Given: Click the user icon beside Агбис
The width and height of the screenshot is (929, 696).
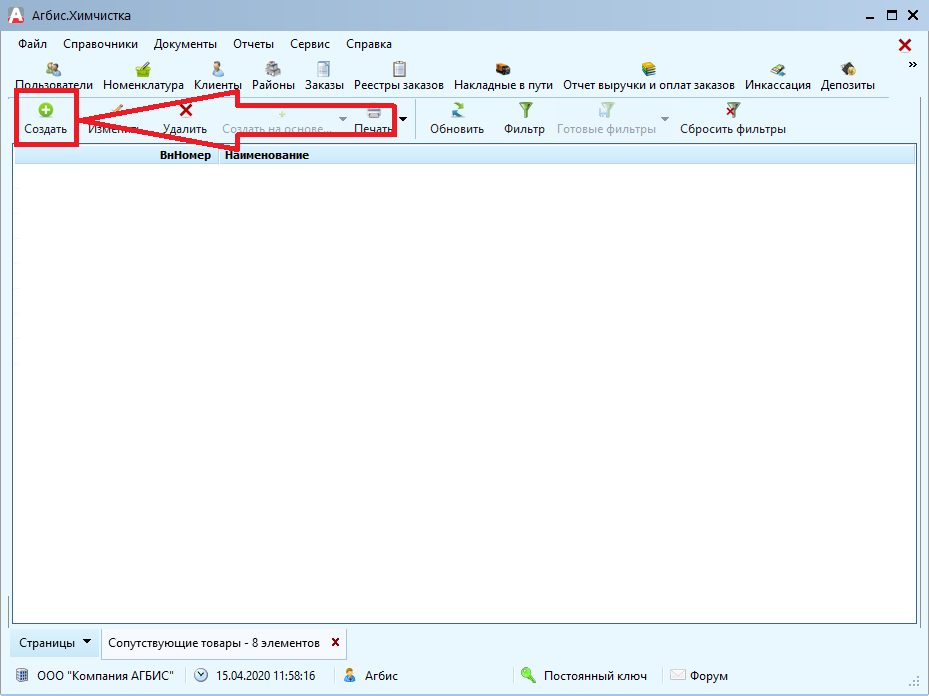Looking at the screenshot, I should [x=350, y=675].
